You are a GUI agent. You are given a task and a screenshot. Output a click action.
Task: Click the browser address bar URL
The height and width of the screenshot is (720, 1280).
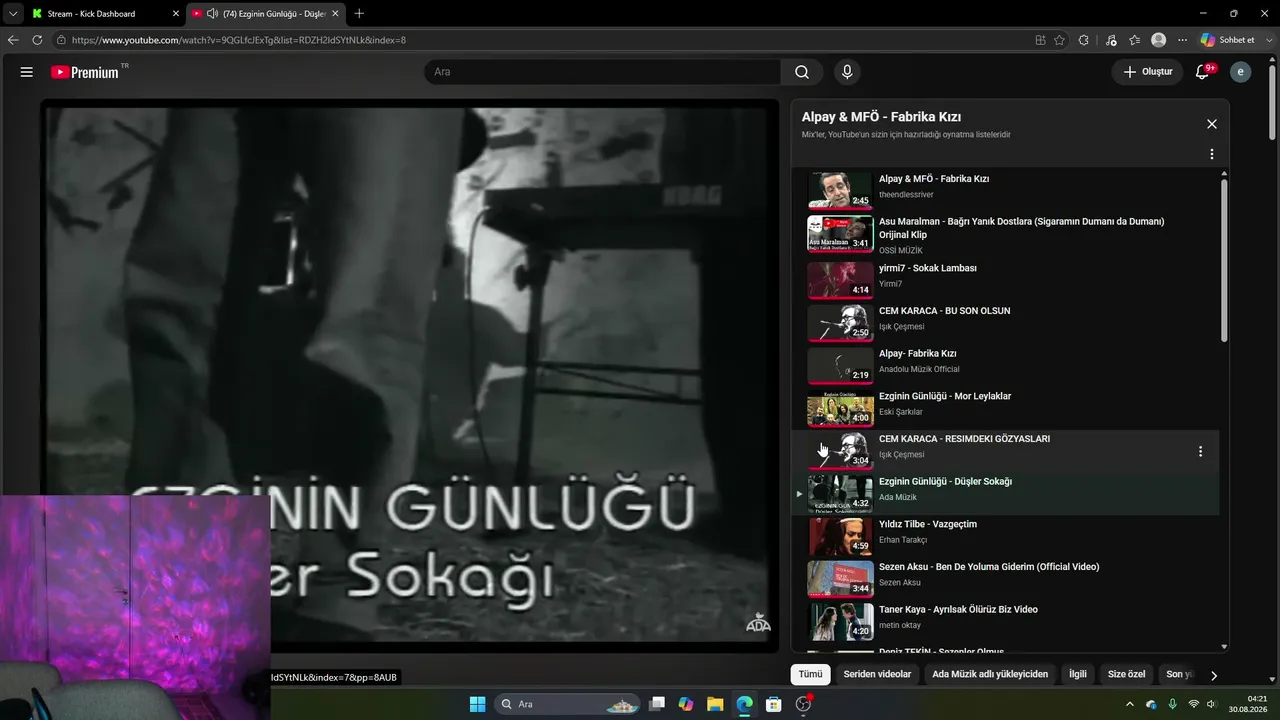(239, 40)
